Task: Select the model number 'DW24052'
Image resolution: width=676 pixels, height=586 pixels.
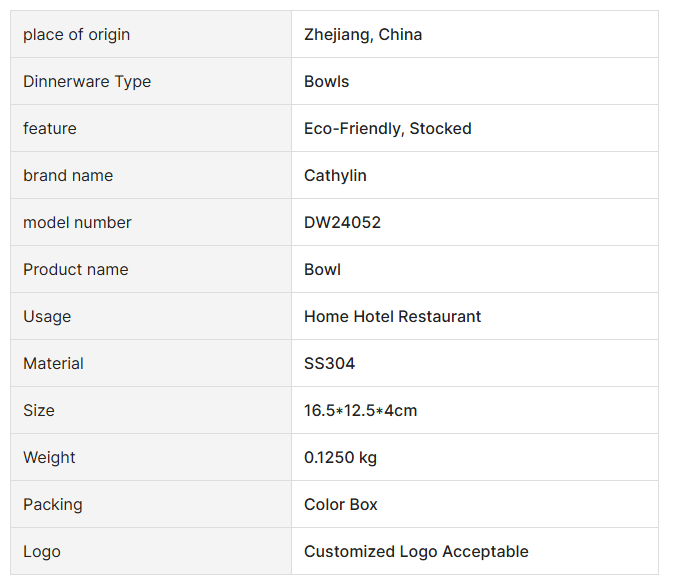Action: click(x=342, y=223)
